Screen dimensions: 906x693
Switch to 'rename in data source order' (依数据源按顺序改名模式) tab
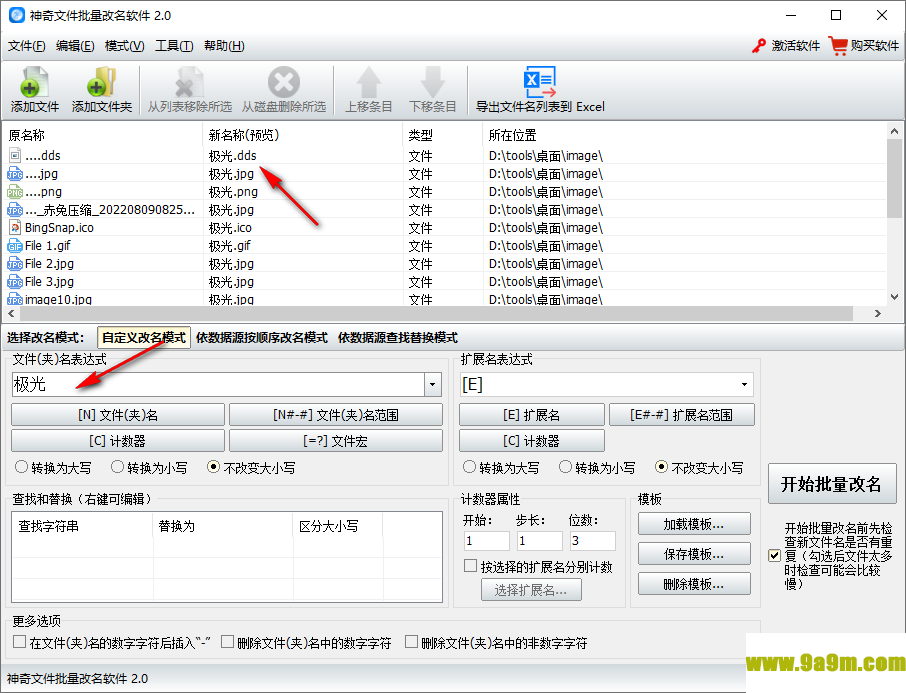point(262,338)
